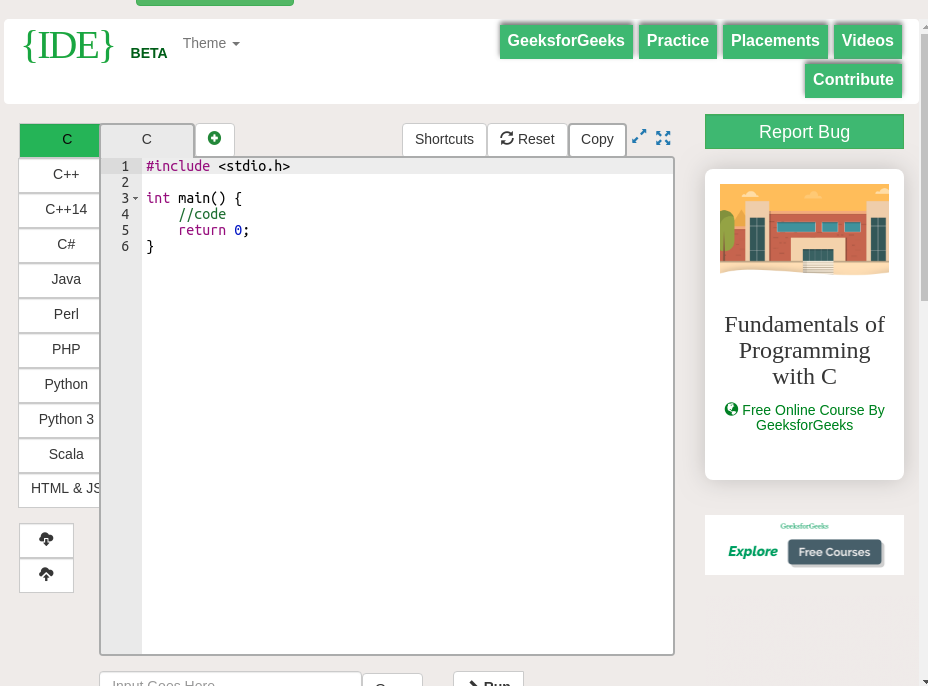
Task: Enter fullscreen with the four-arrow icon
Action: [x=663, y=138]
